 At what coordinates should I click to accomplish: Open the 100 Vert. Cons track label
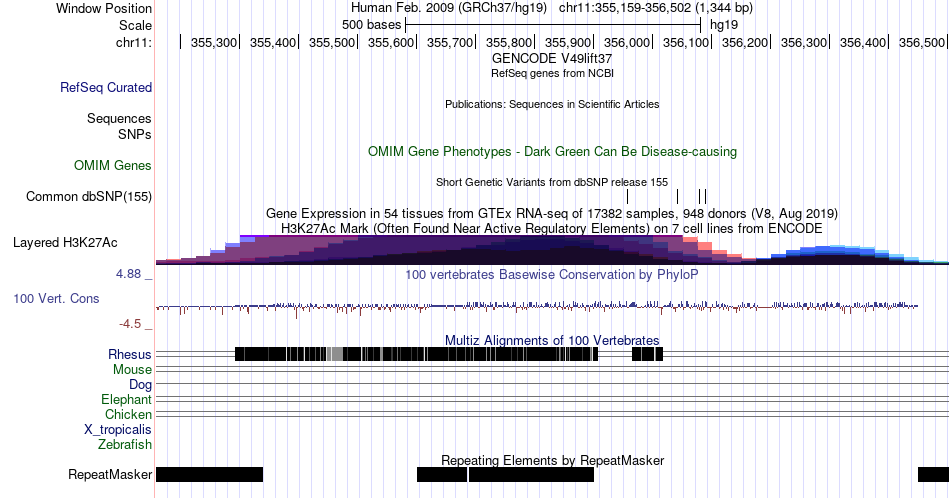click(x=56, y=298)
